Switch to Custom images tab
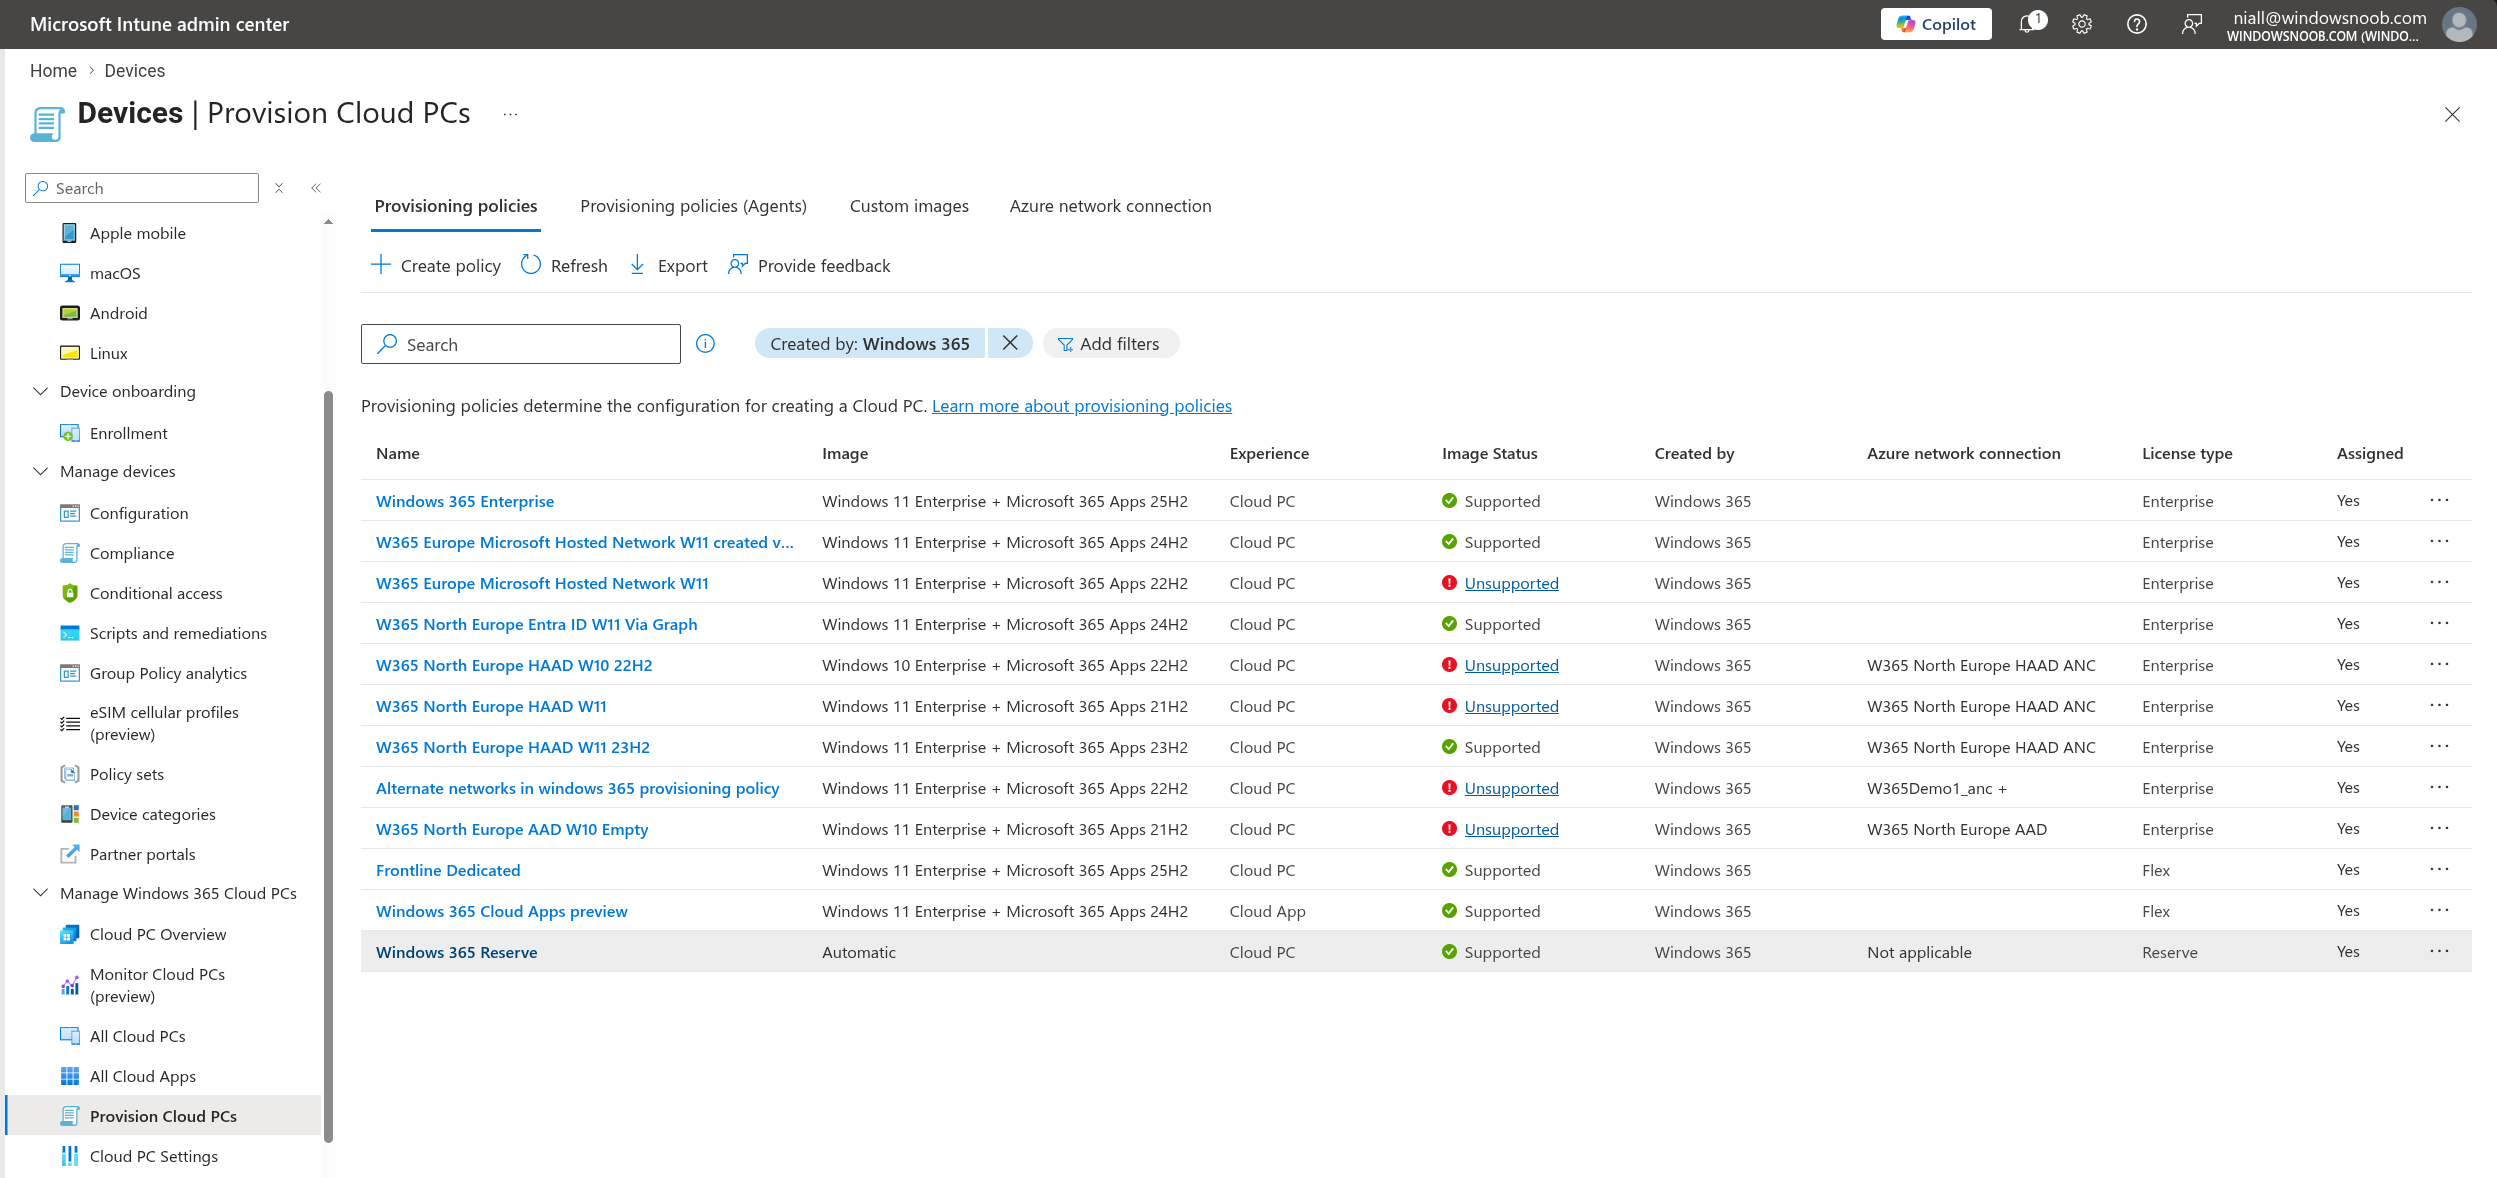Viewport: 2497px width, 1178px height. point(909,206)
